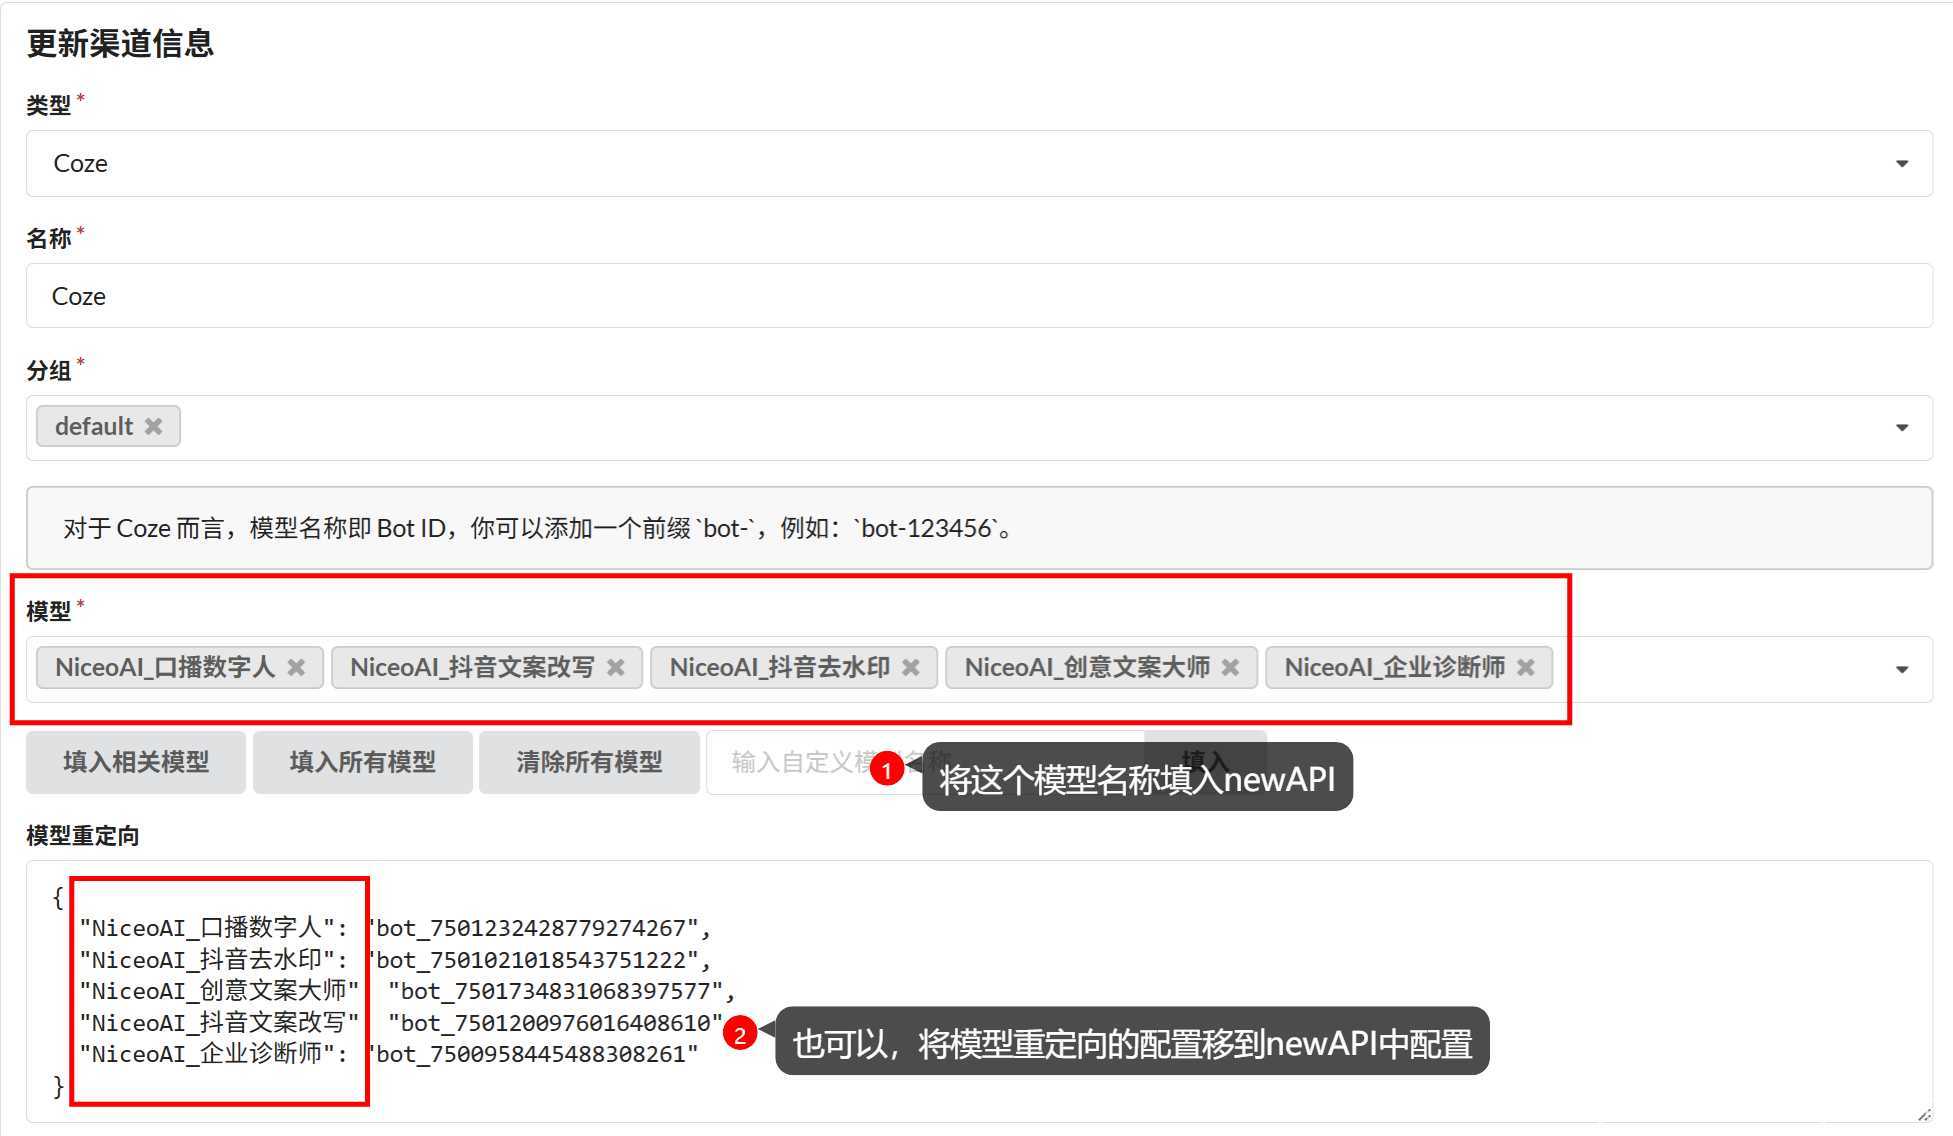The width and height of the screenshot is (1953, 1136).
Task: Click the 更新渠道信息 heading
Action: [x=120, y=43]
